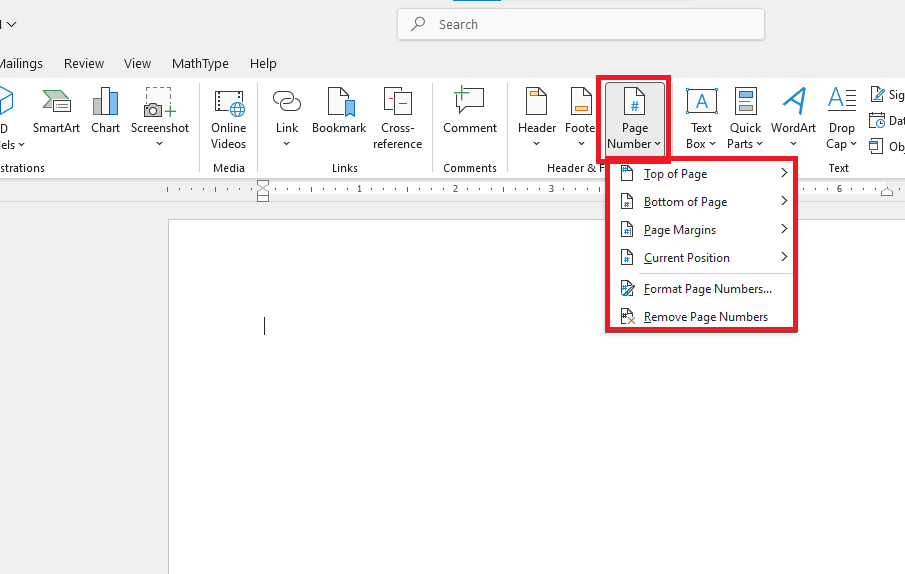This screenshot has height=574, width=905.
Task: Open the MathType tab
Action: tap(200, 63)
